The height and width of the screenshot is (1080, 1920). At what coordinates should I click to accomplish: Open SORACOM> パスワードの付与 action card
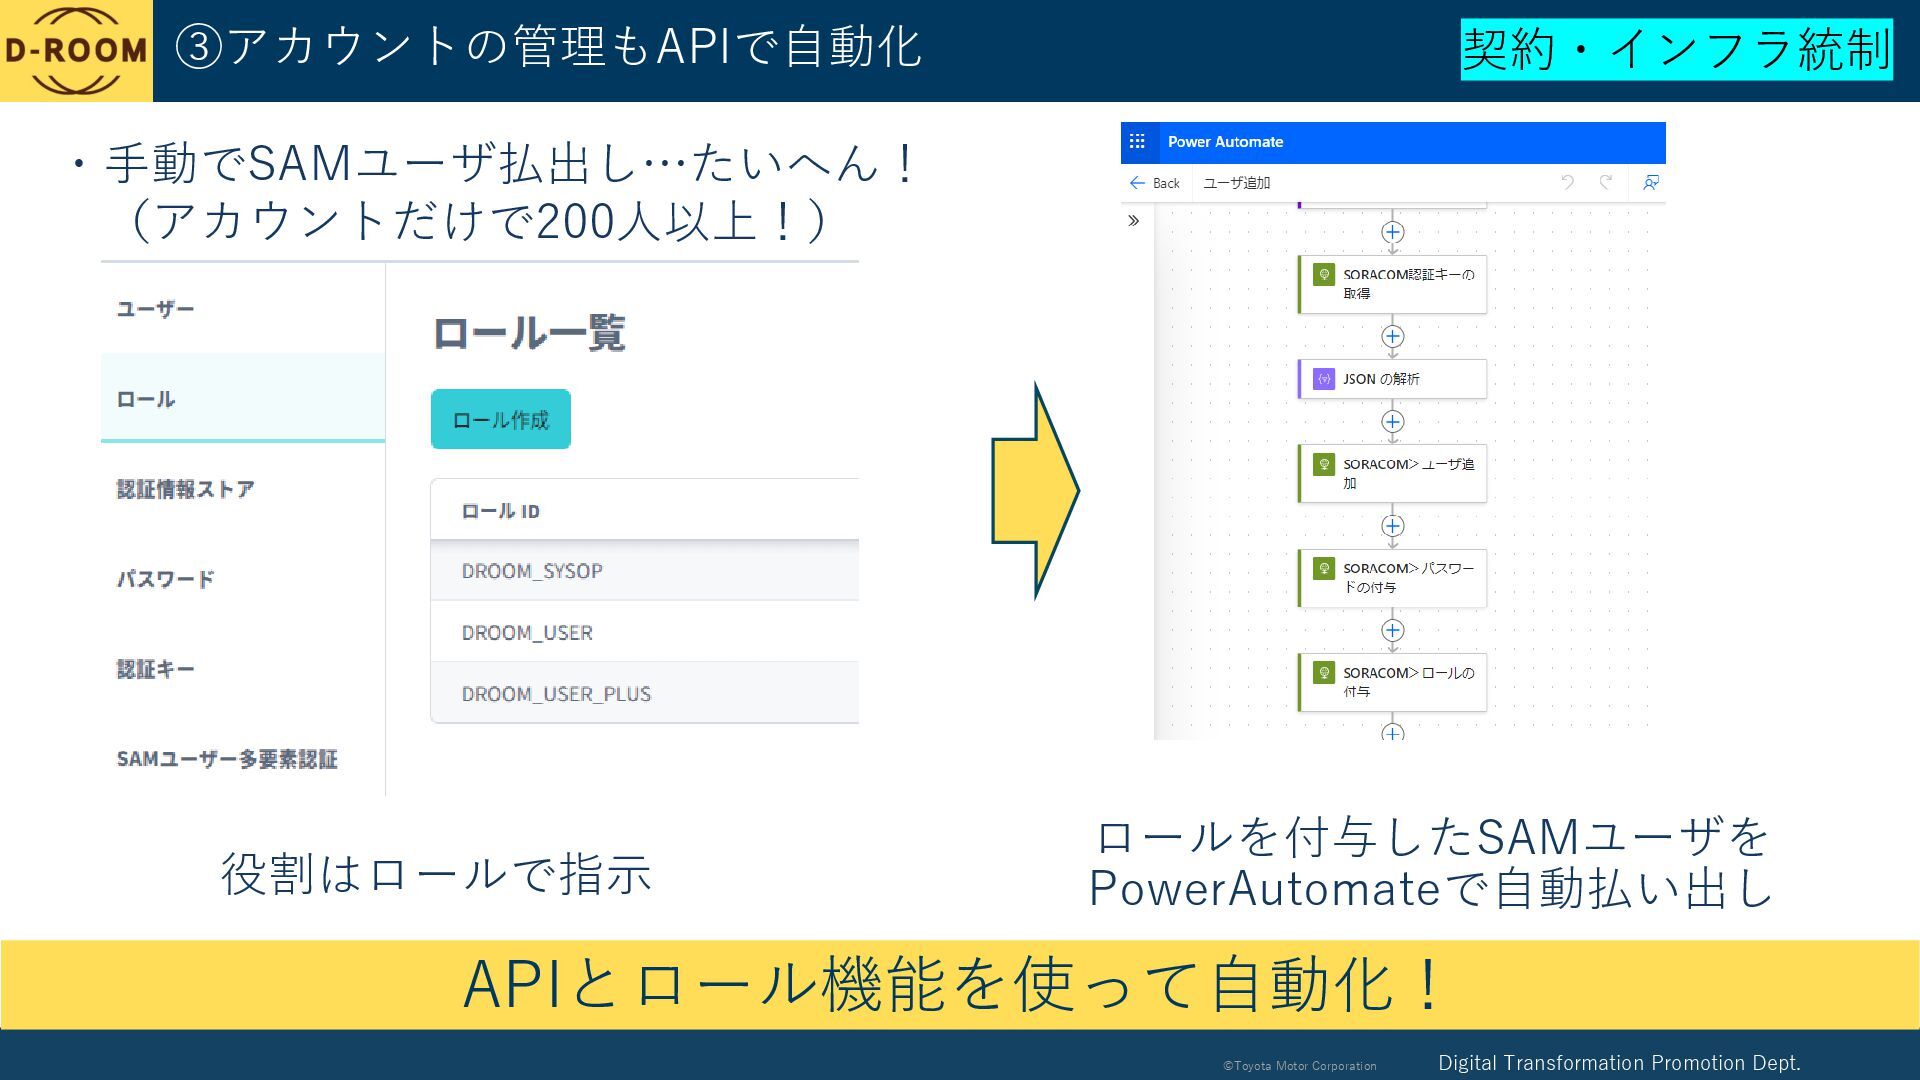pyautogui.click(x=1392, y=578)
